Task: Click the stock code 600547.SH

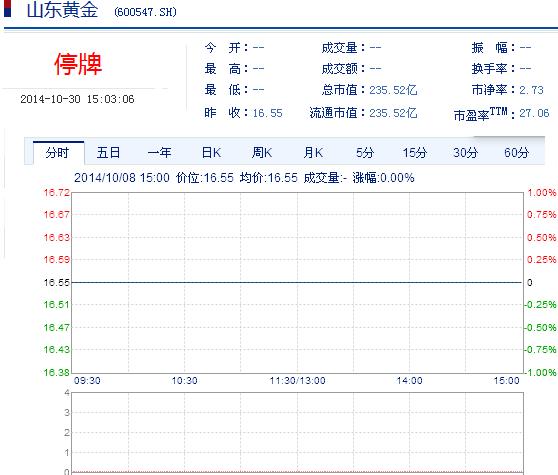Action: click(x=145, y=12)
